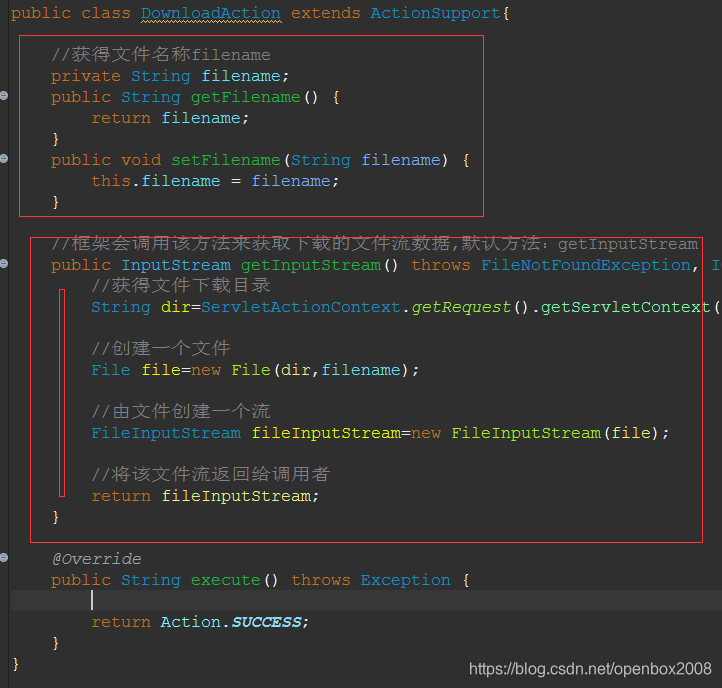Click the InputStream return type
Image resolution: width=722 pixels, height=688 pixels.
coord(176,265)
